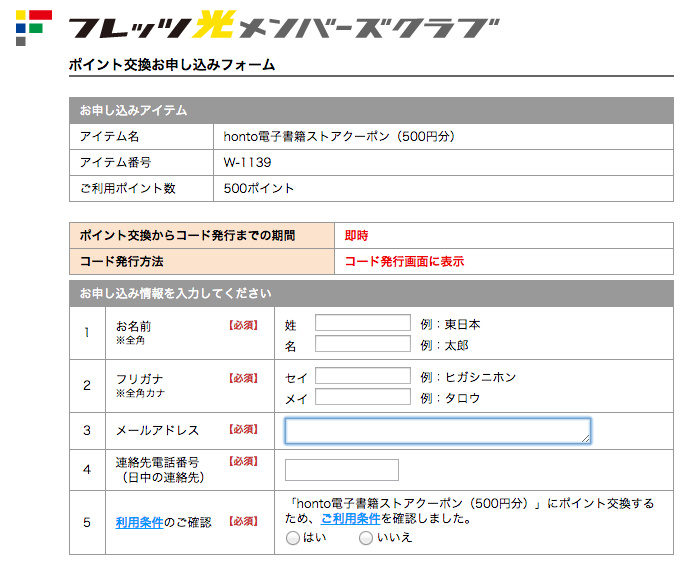
Task: Grab the resize handle of email text area
Action: (586, 439)
